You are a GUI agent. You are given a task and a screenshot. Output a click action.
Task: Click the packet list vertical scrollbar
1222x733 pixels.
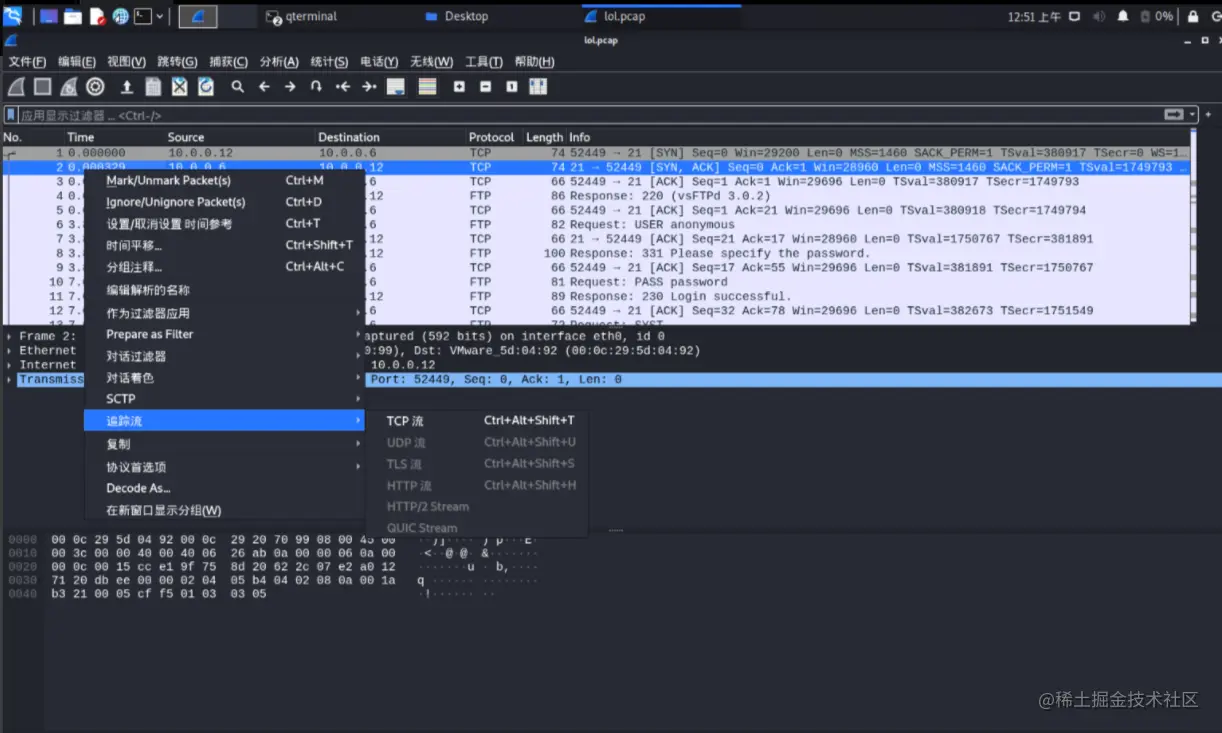coord(1194,225)
